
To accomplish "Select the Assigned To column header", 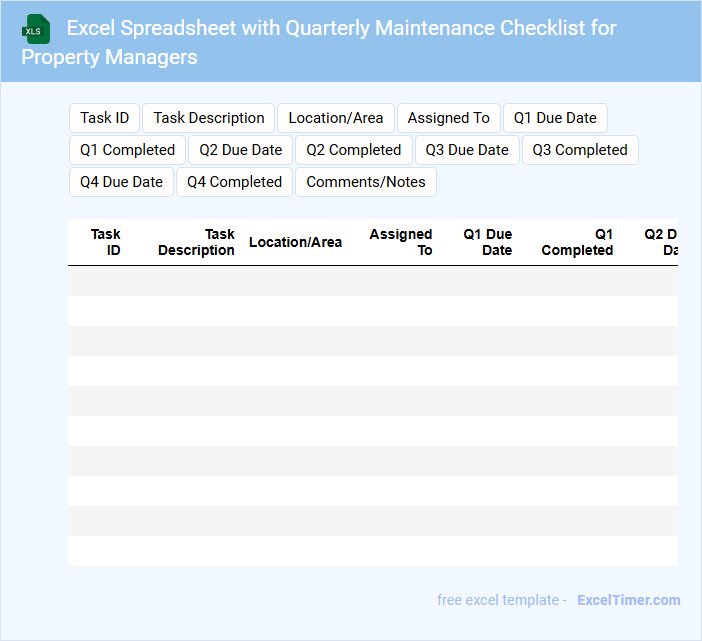I will tap(401, 242).
